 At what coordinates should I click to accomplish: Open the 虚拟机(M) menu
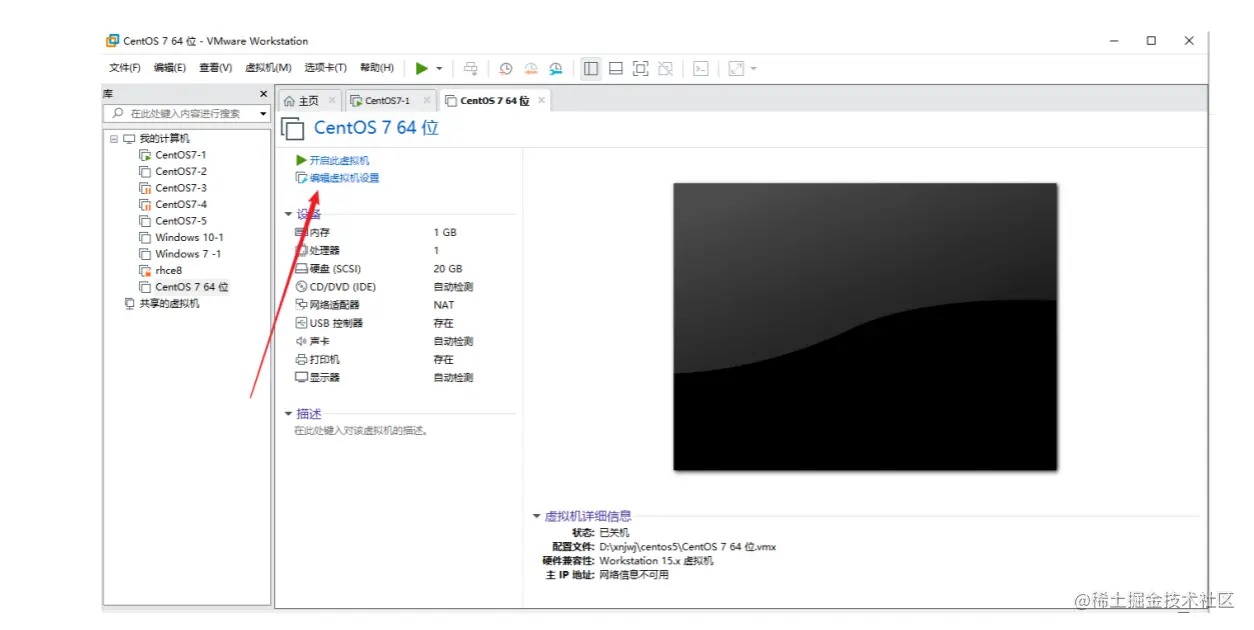[268, 68]
